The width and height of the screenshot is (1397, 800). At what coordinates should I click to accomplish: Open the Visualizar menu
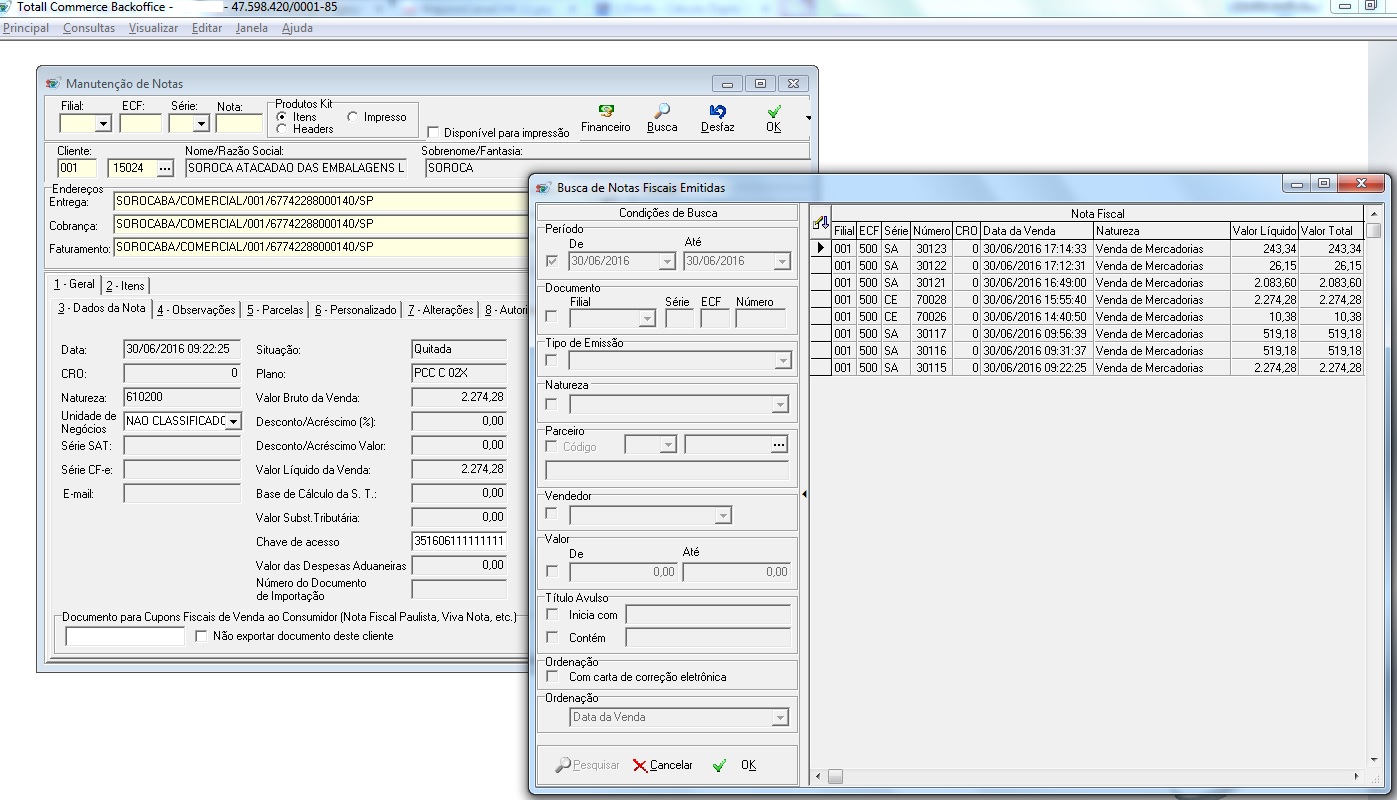coord(154,28)
